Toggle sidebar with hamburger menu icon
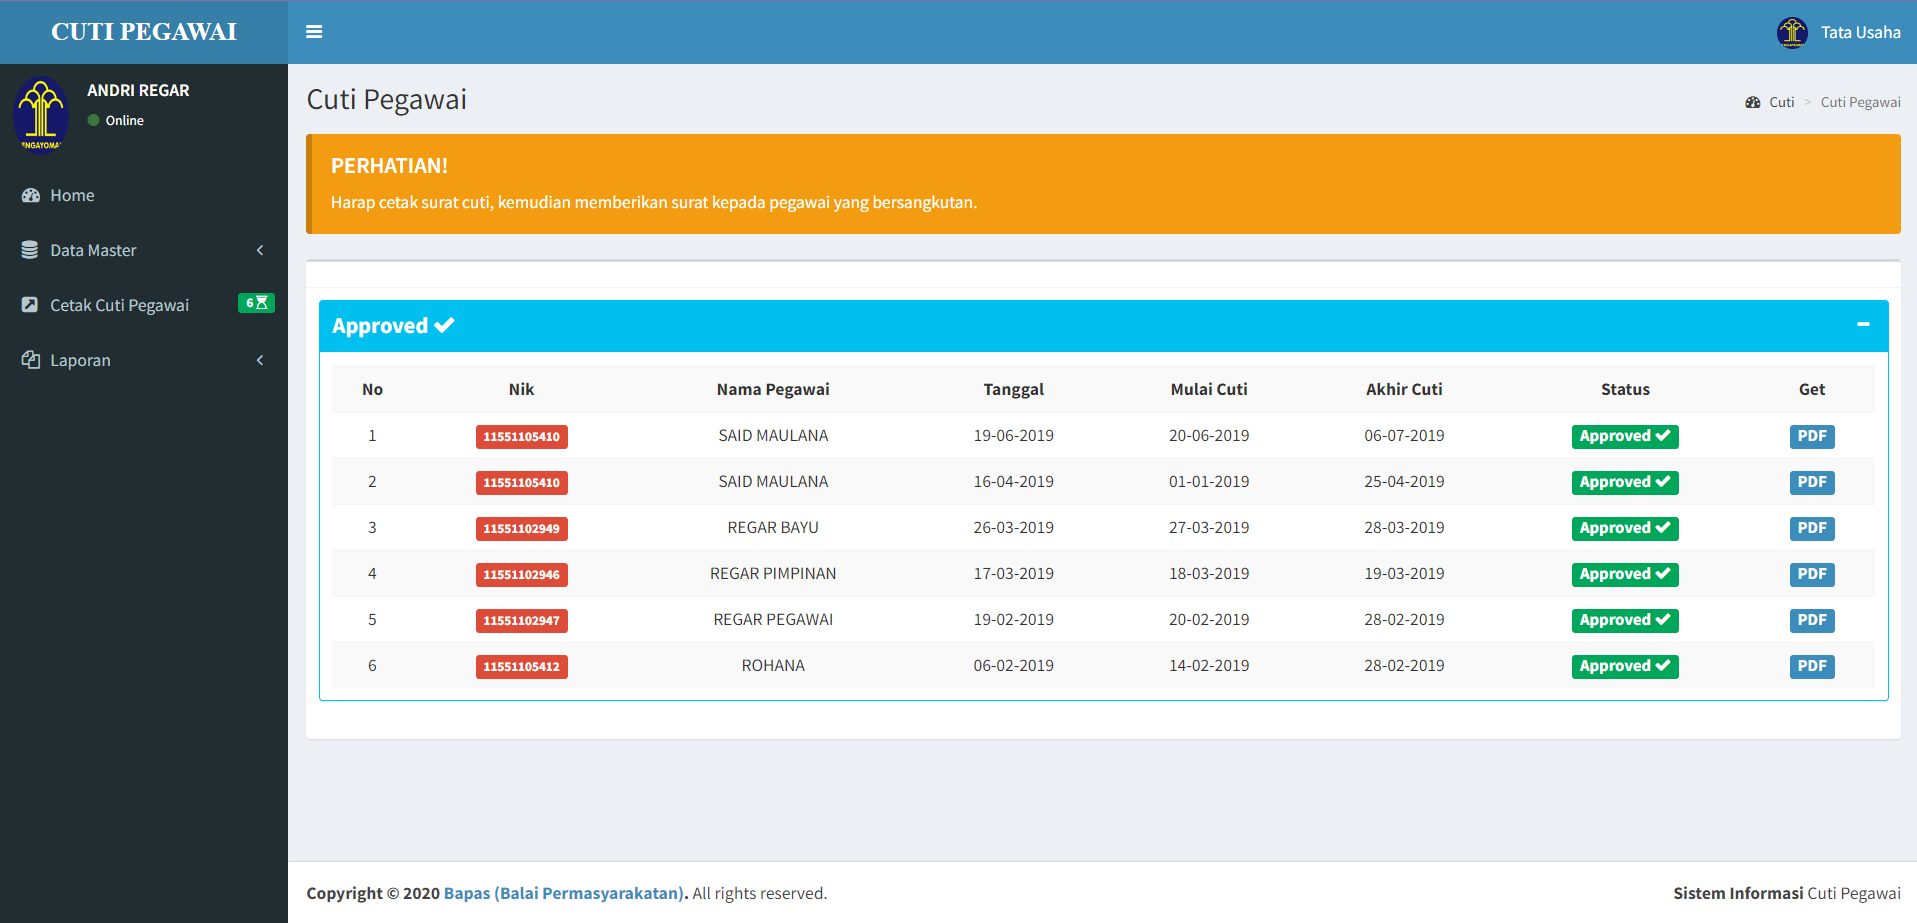1917x923 pixels. [314, 32]
